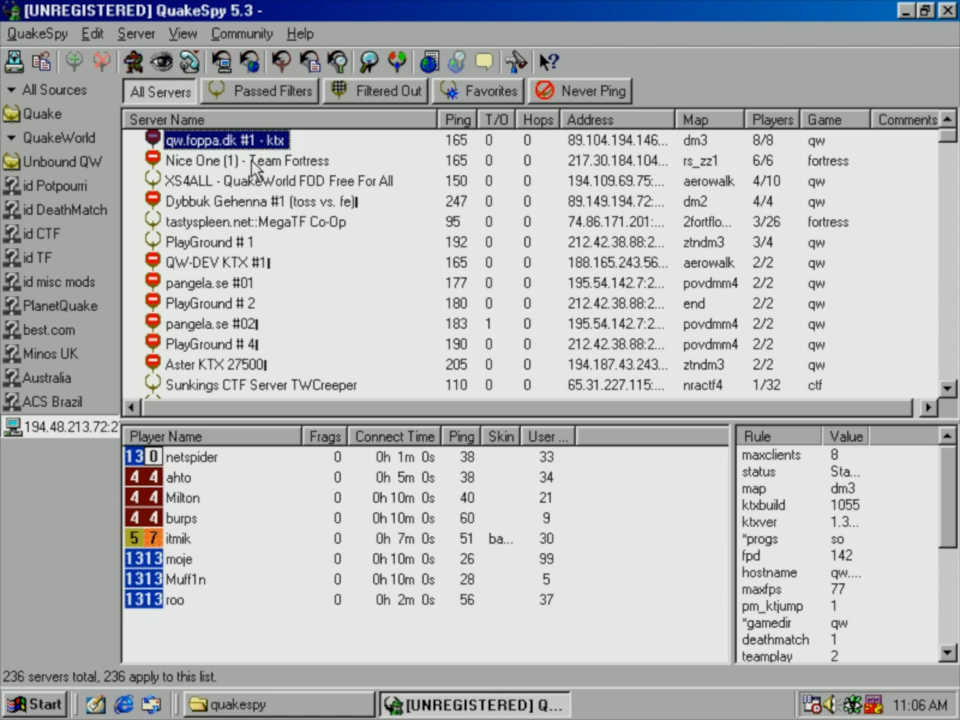Switch to Favorites tab
The width and height of the screenshot is (960, 720).
tap(478, 91)
